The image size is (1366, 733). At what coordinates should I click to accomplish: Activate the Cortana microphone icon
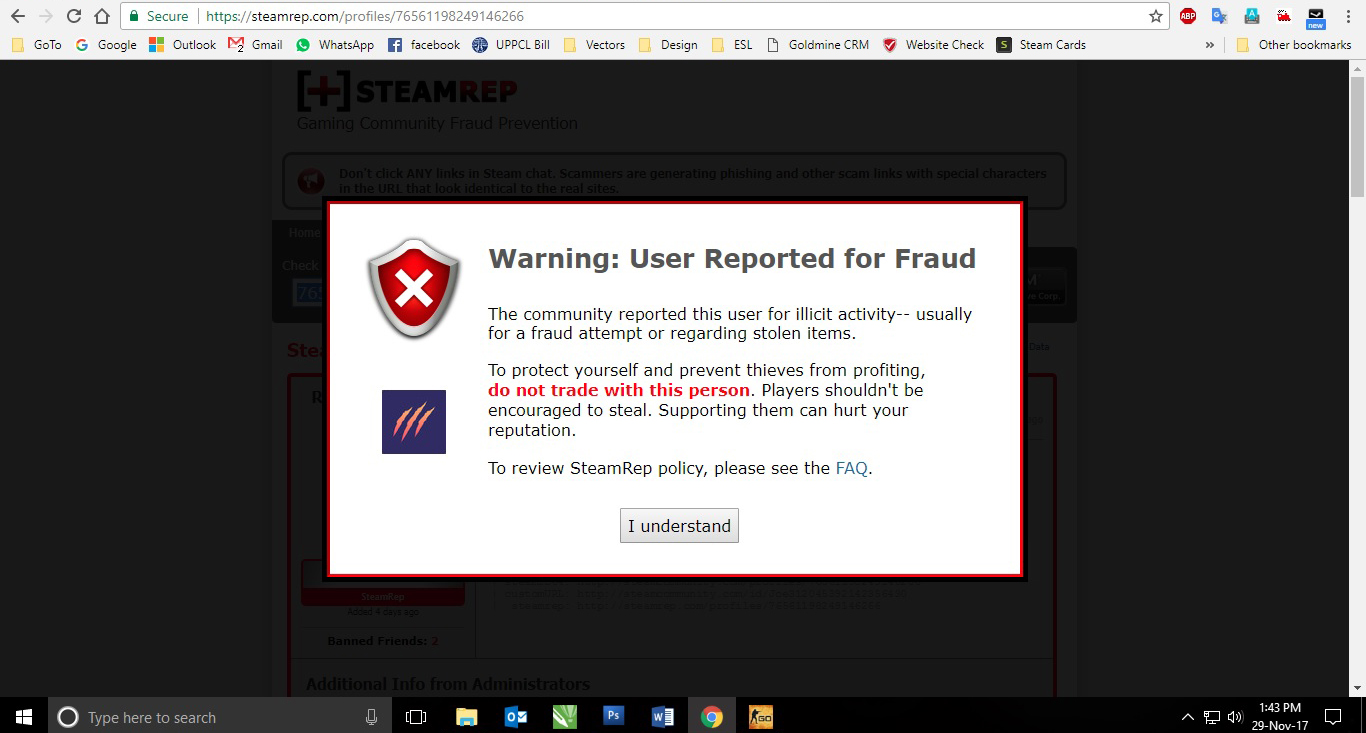click(371, 716)
